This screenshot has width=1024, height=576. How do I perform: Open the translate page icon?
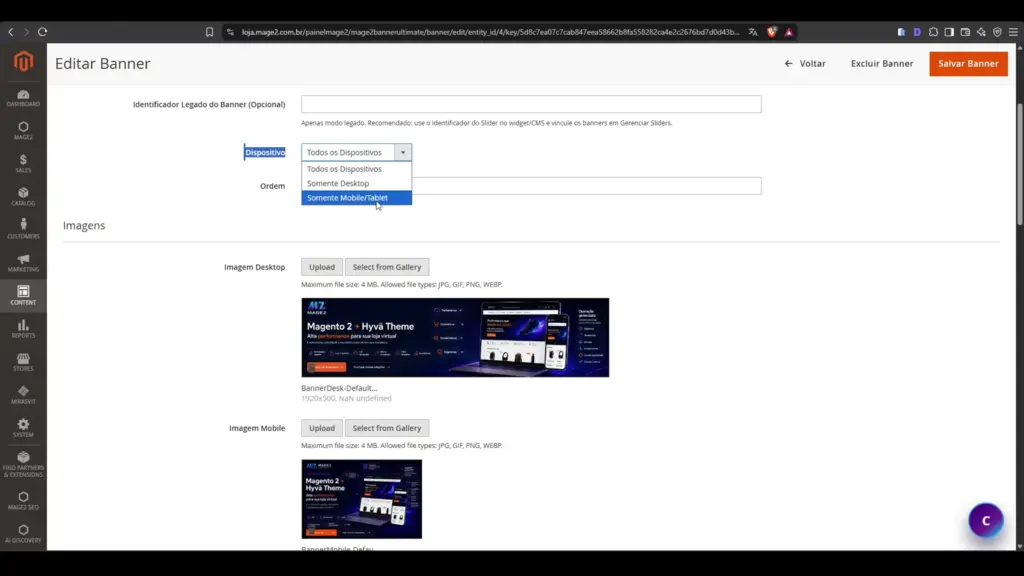(753, 32)
